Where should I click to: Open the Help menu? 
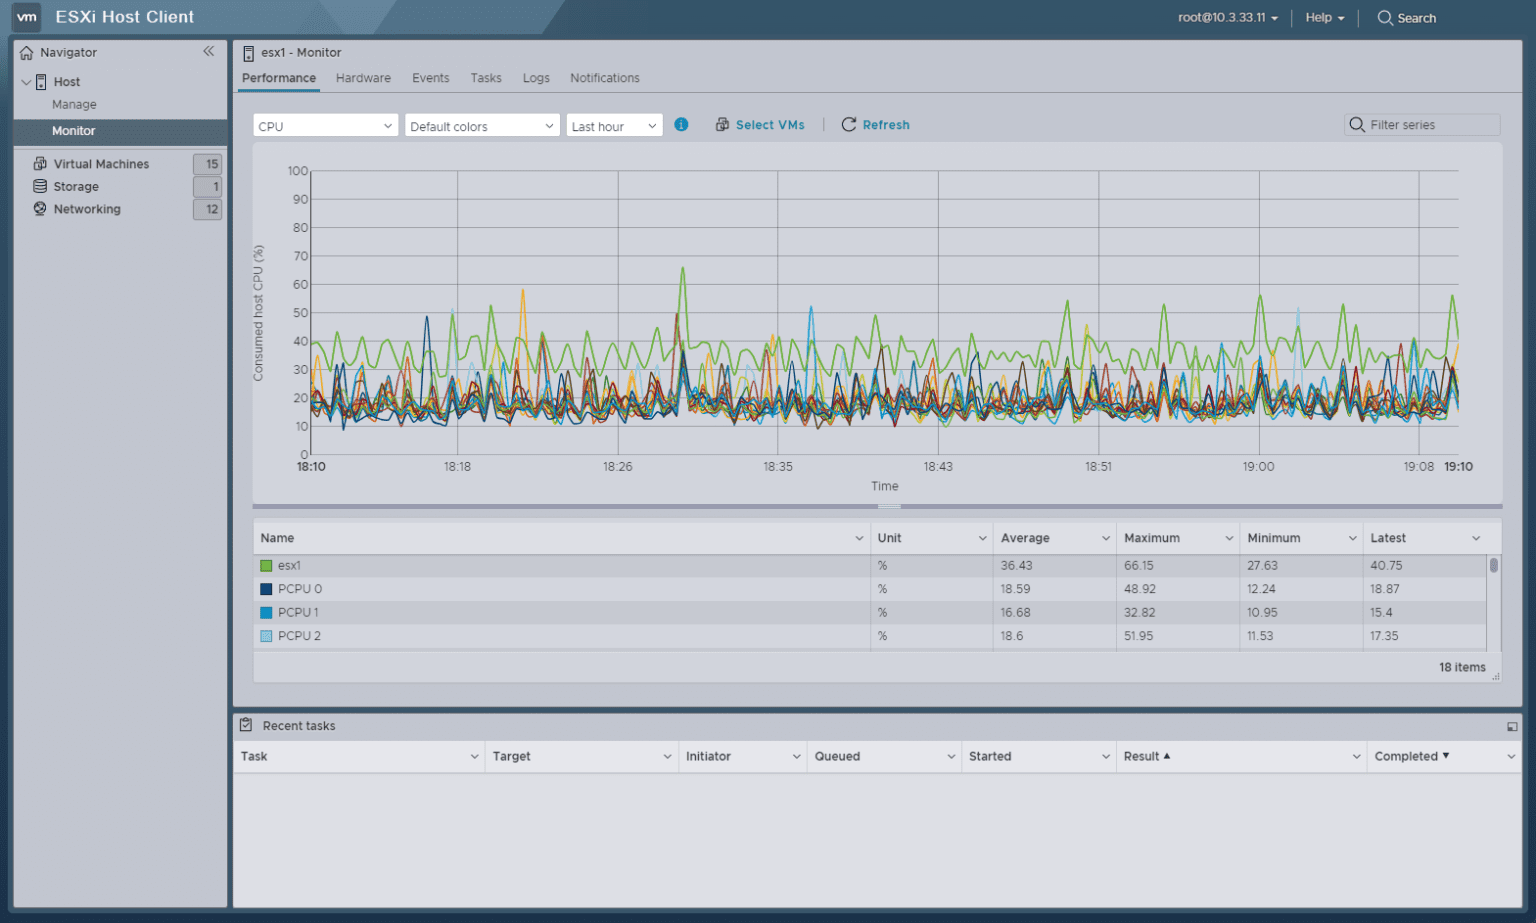(1322, 17)
